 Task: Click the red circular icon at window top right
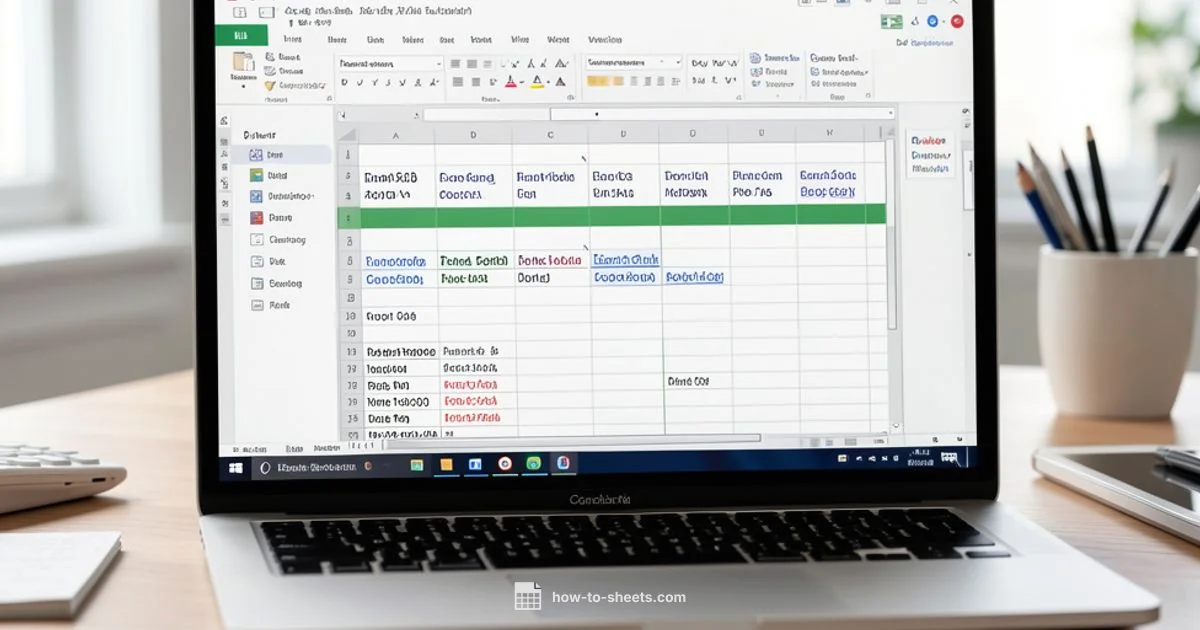click(958, 21)
